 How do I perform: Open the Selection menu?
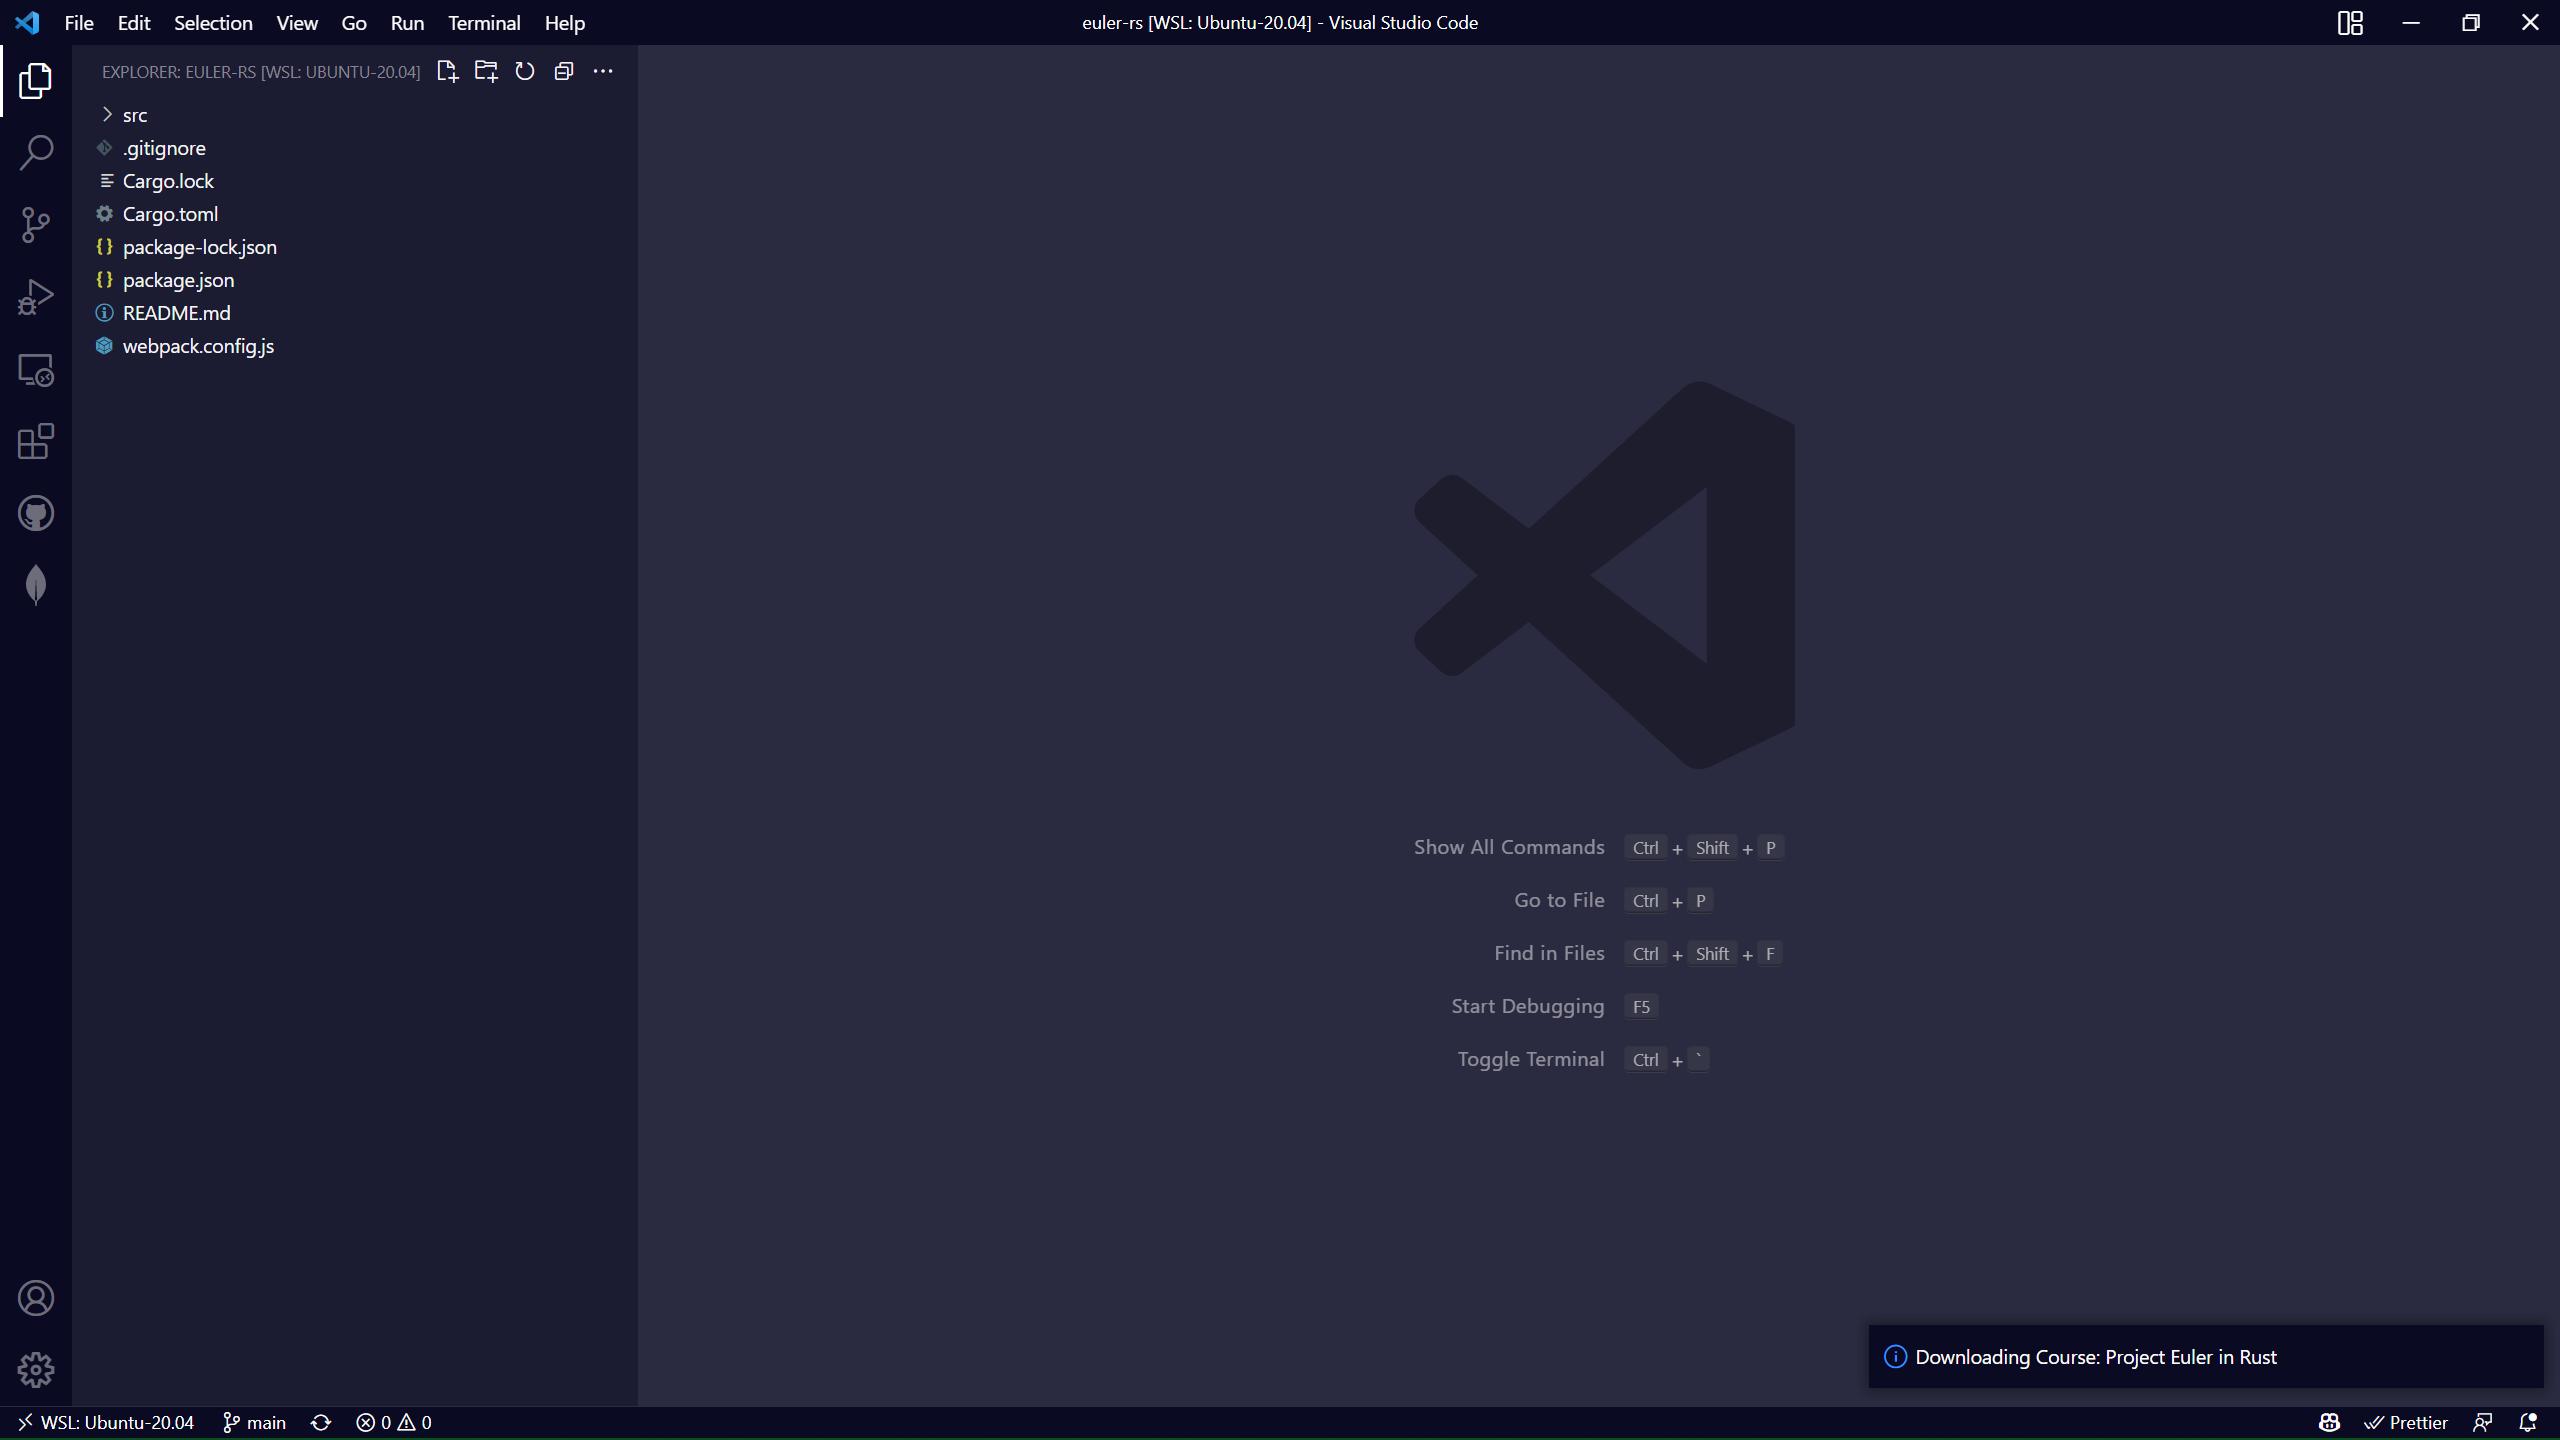(213, 22)
